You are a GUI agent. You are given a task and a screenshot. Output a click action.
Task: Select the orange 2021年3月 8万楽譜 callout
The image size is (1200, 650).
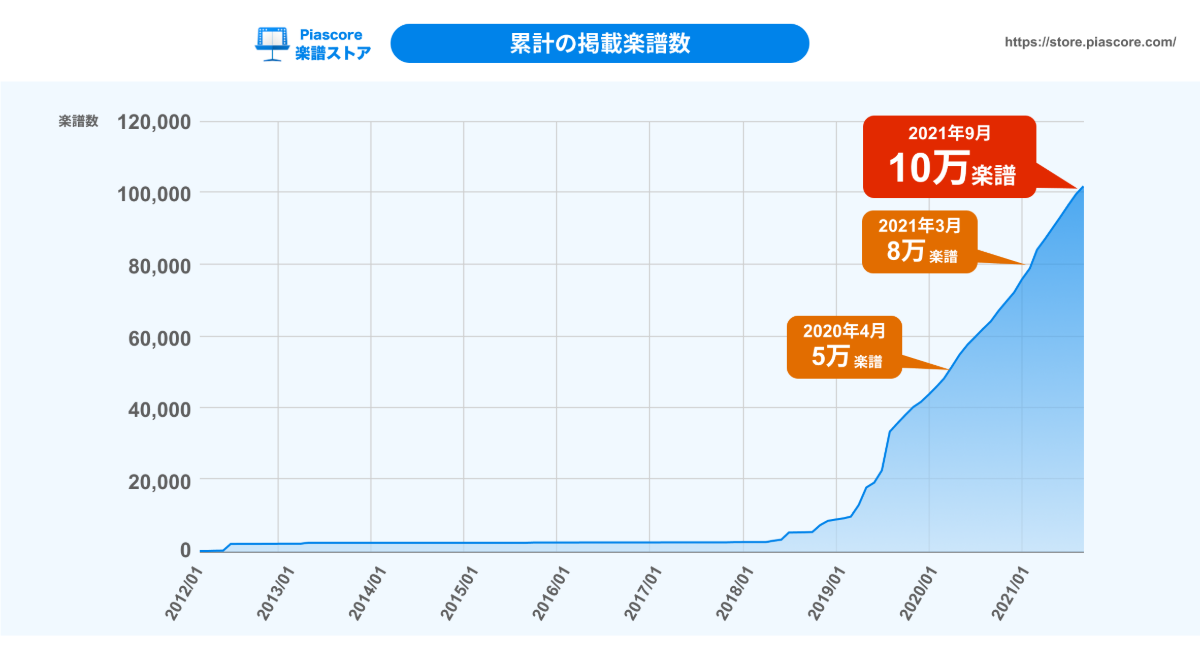click(x=920, y=241)
